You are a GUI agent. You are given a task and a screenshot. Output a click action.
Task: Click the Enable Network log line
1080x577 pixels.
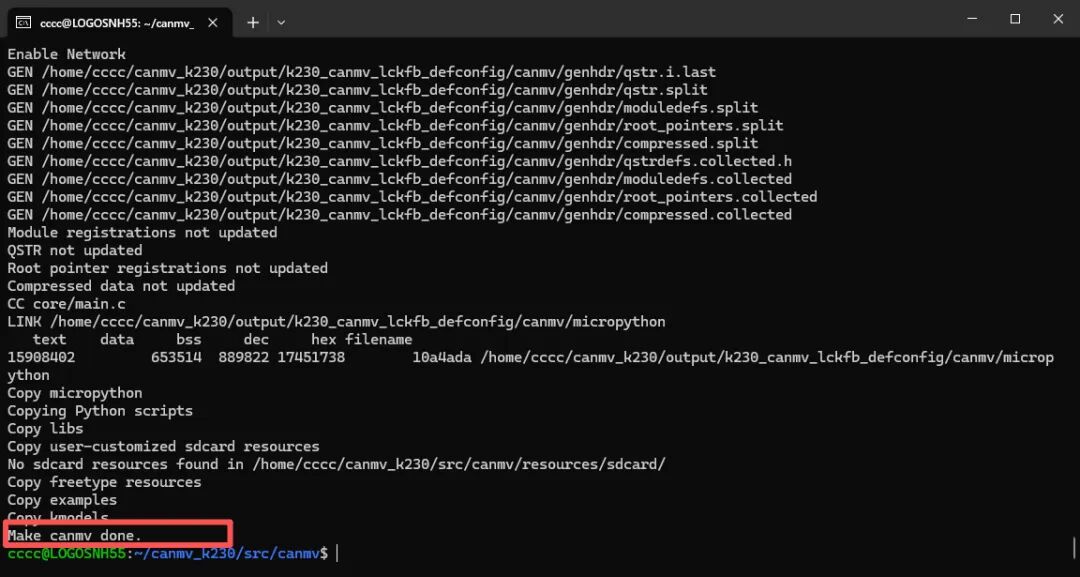(x=66, y=54)
